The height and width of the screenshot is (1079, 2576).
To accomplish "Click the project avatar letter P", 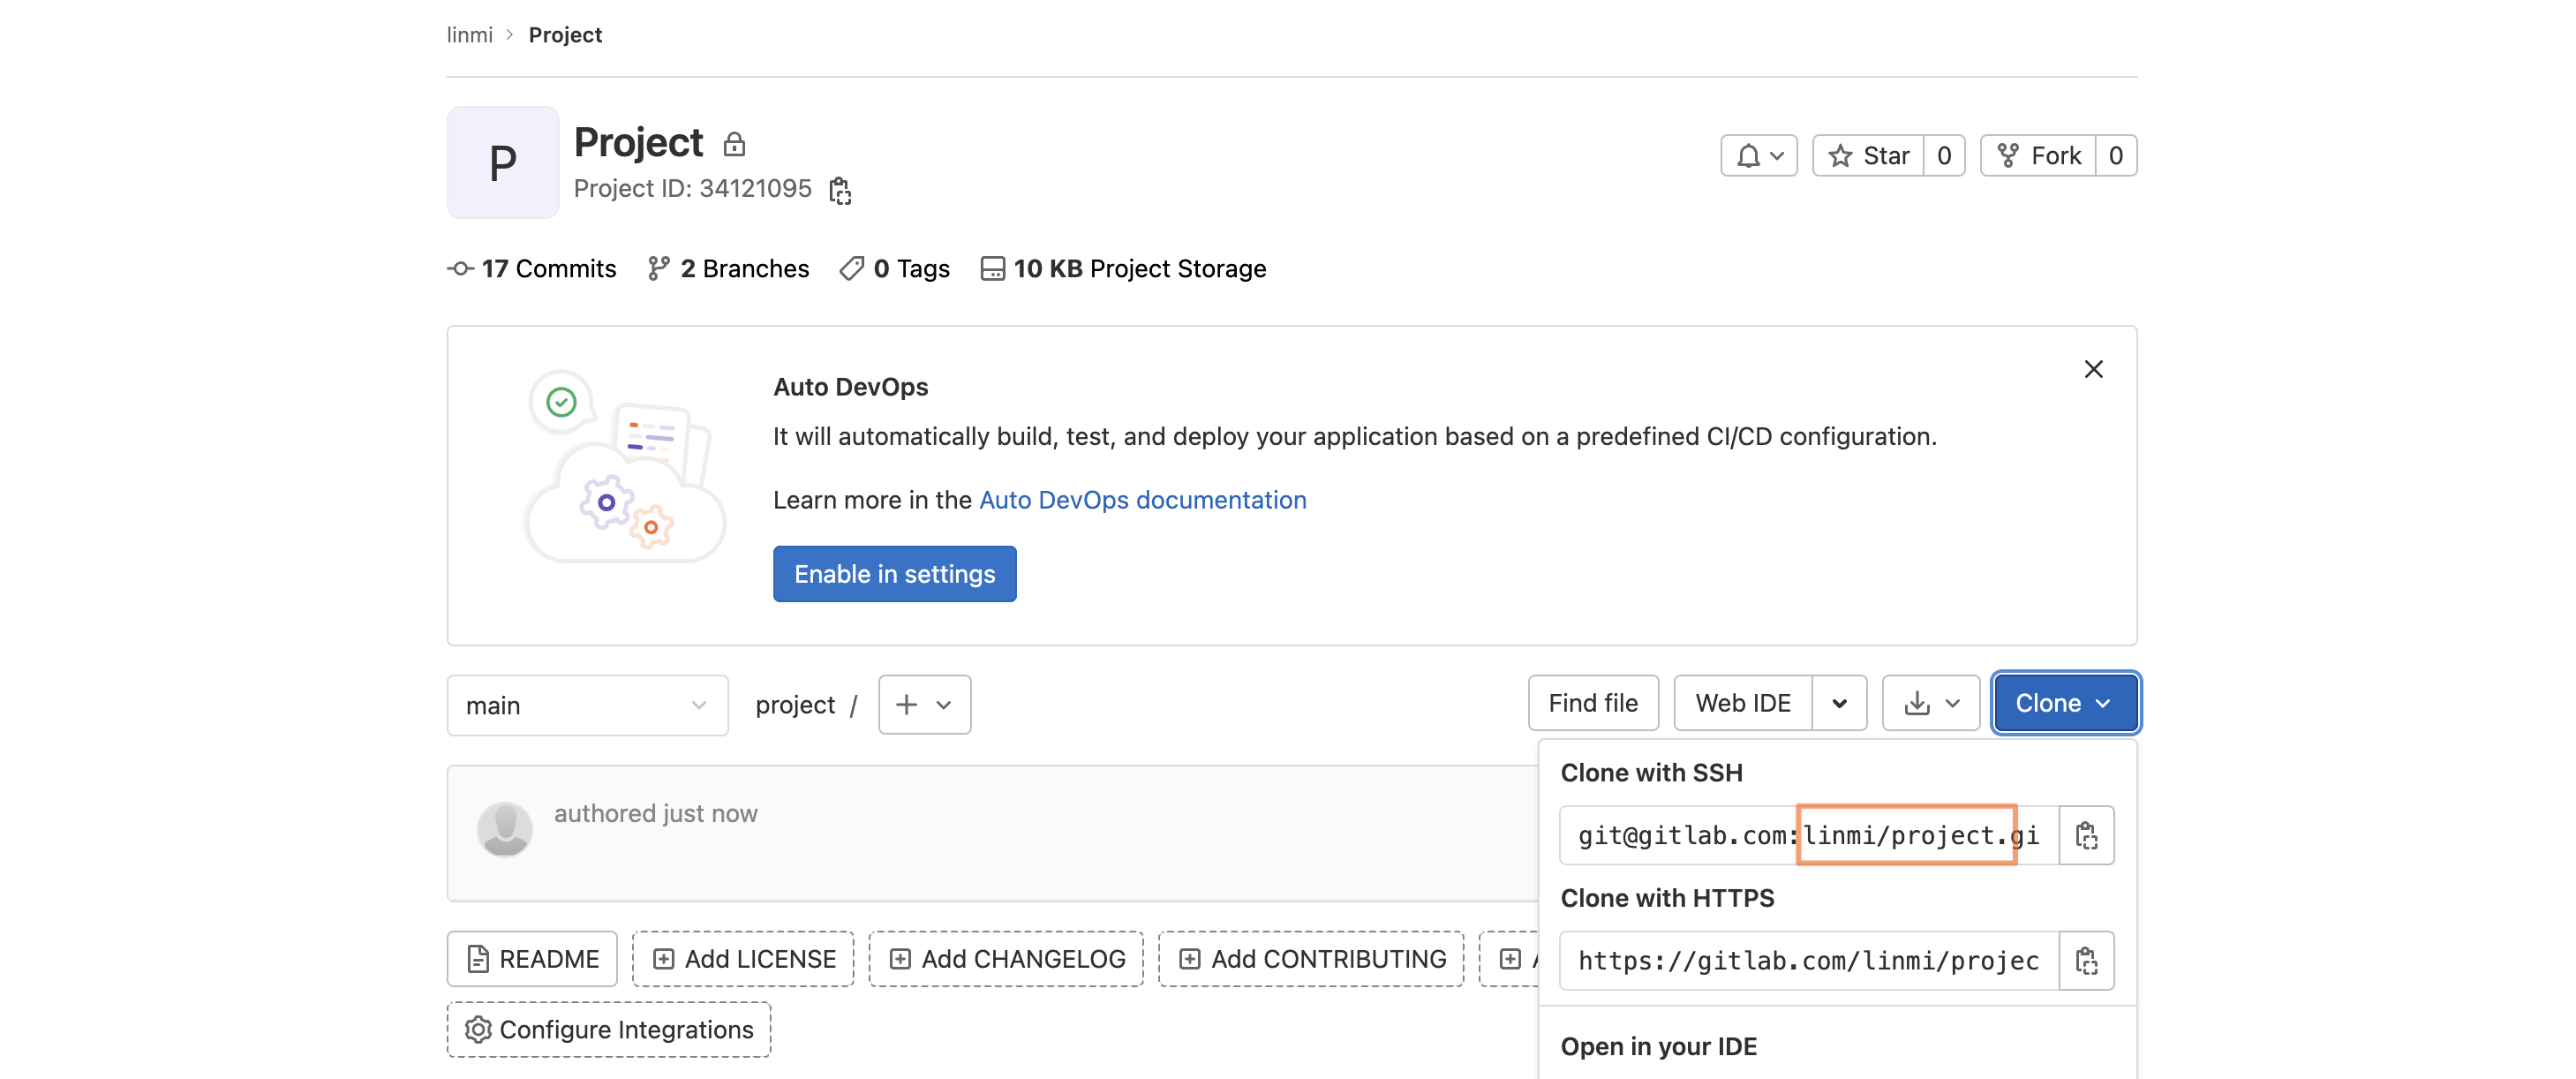I will pos(502,162).
